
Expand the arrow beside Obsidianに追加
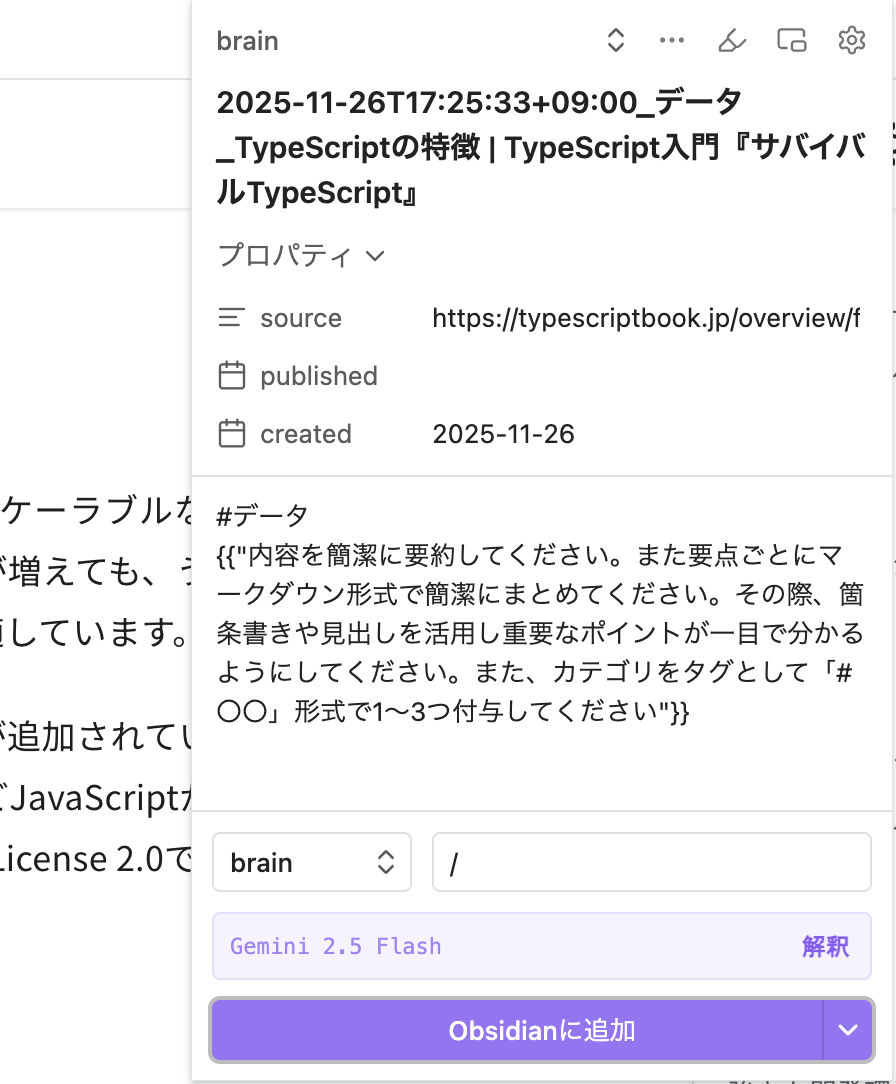tap(848, 1030)
